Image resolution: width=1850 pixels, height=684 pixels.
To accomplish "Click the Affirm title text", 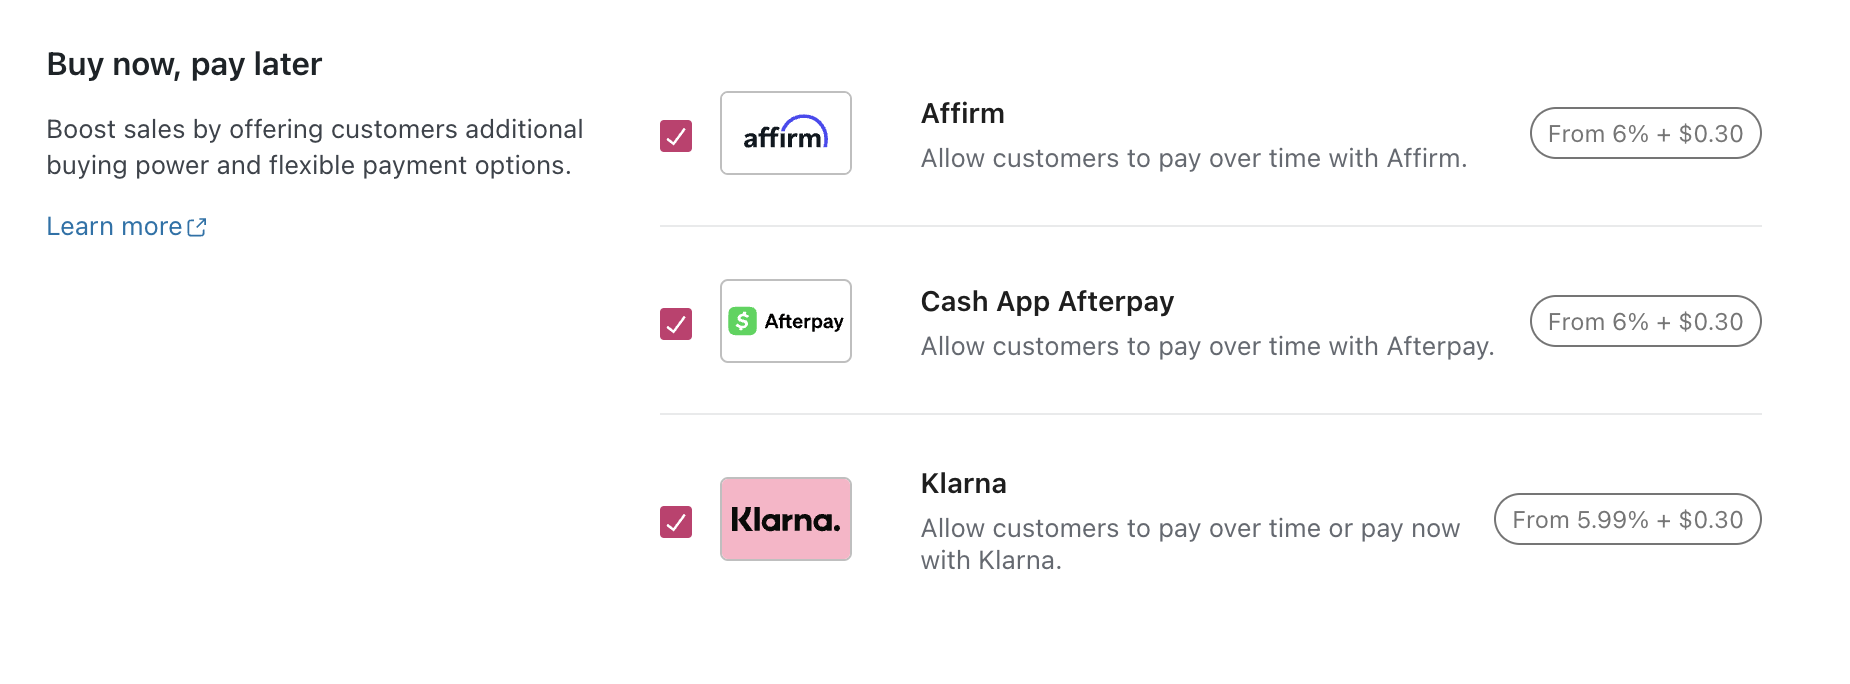I will [x=962, y=113].
